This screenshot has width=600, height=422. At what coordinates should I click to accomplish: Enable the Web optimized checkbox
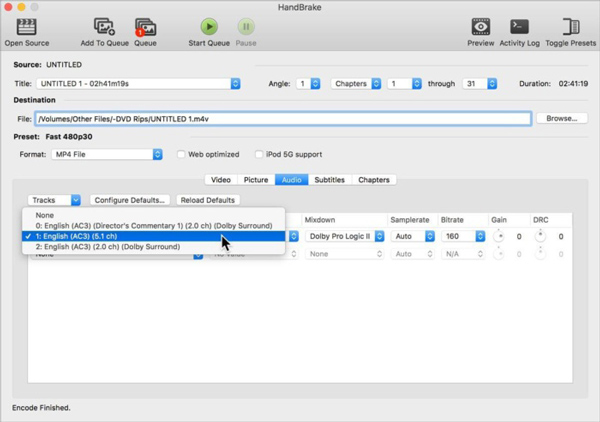coord(181,154)
